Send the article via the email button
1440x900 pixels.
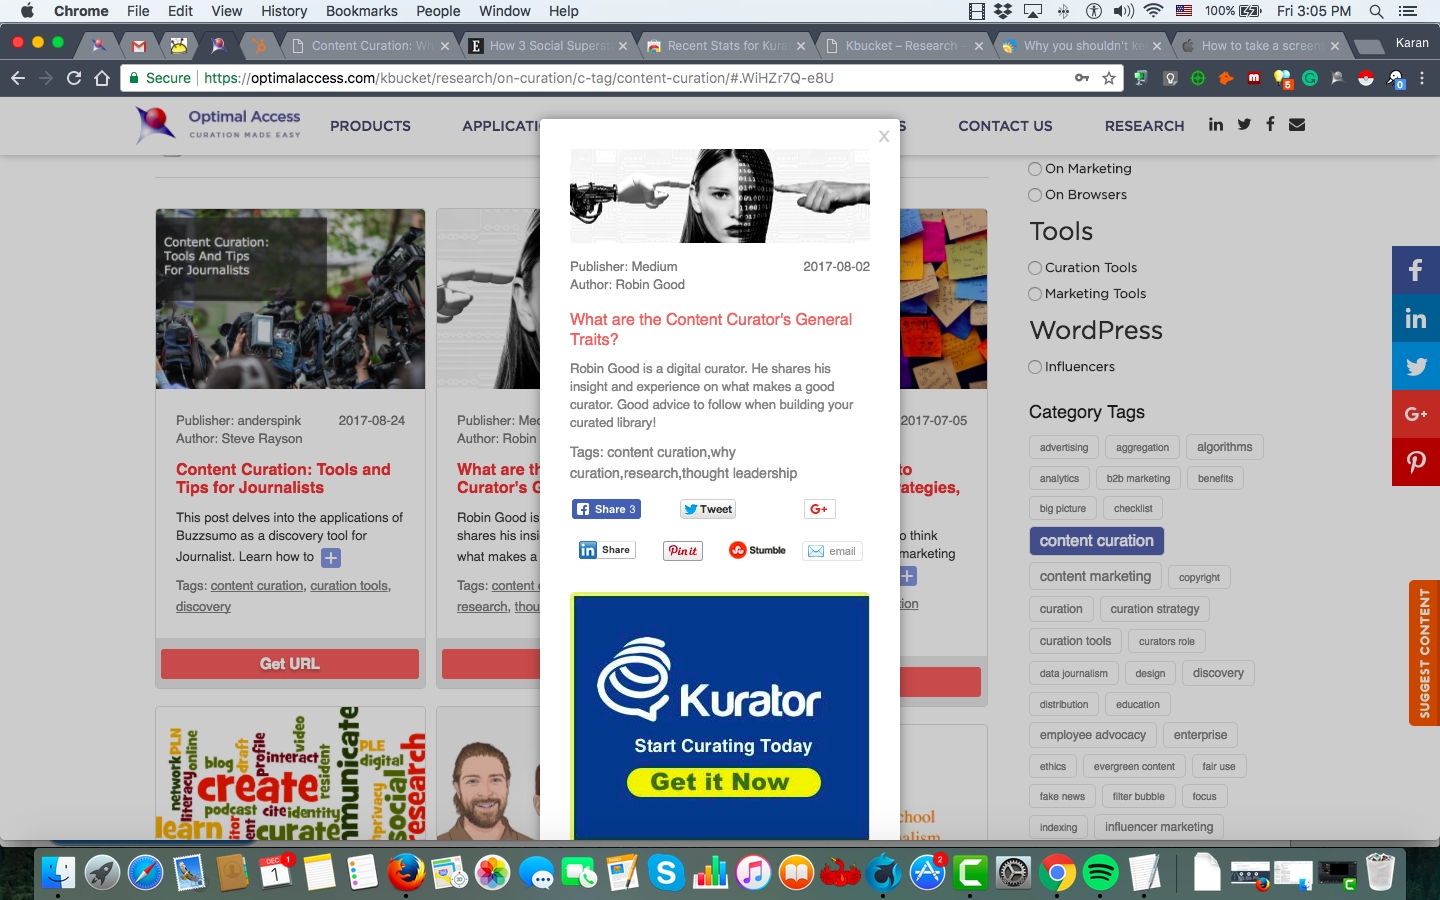(832, 551)
